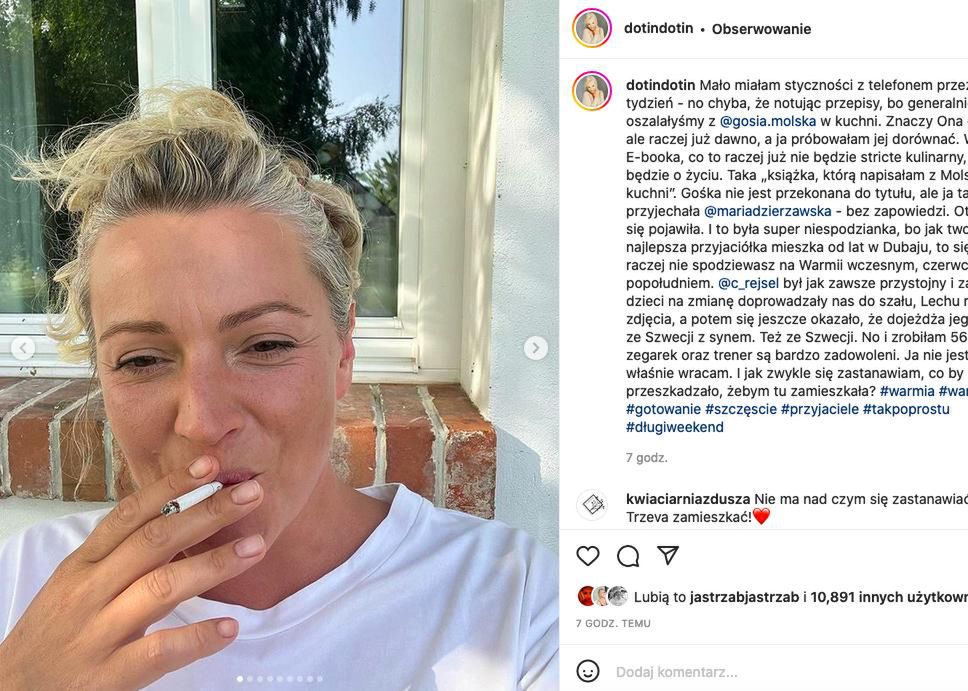Open the @mariadzierzawska mention

pyautogui.click(x=767, y=211)
